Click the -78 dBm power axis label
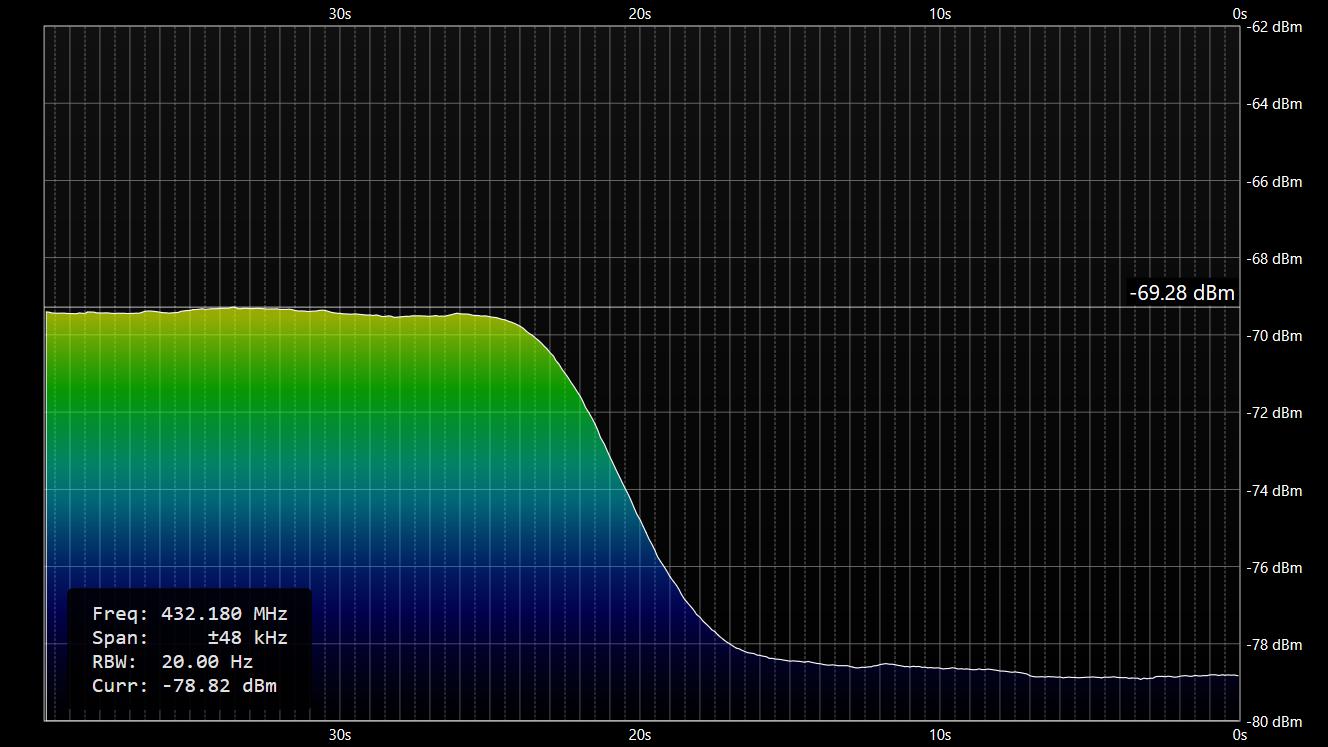The width and height of the screenshot is (1328, 747). (x=1275, y=645)
